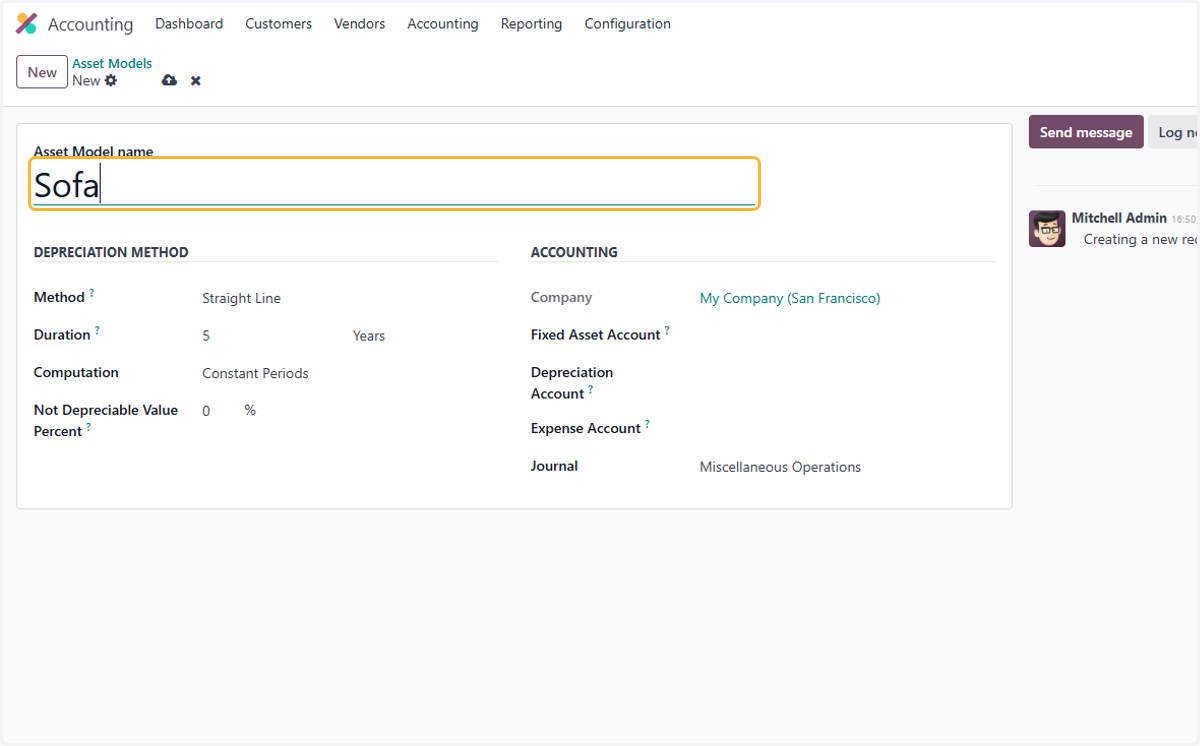Open the Expense Account selection field
The width and height of the screenshot is (1200, 746).
[847, 429]
